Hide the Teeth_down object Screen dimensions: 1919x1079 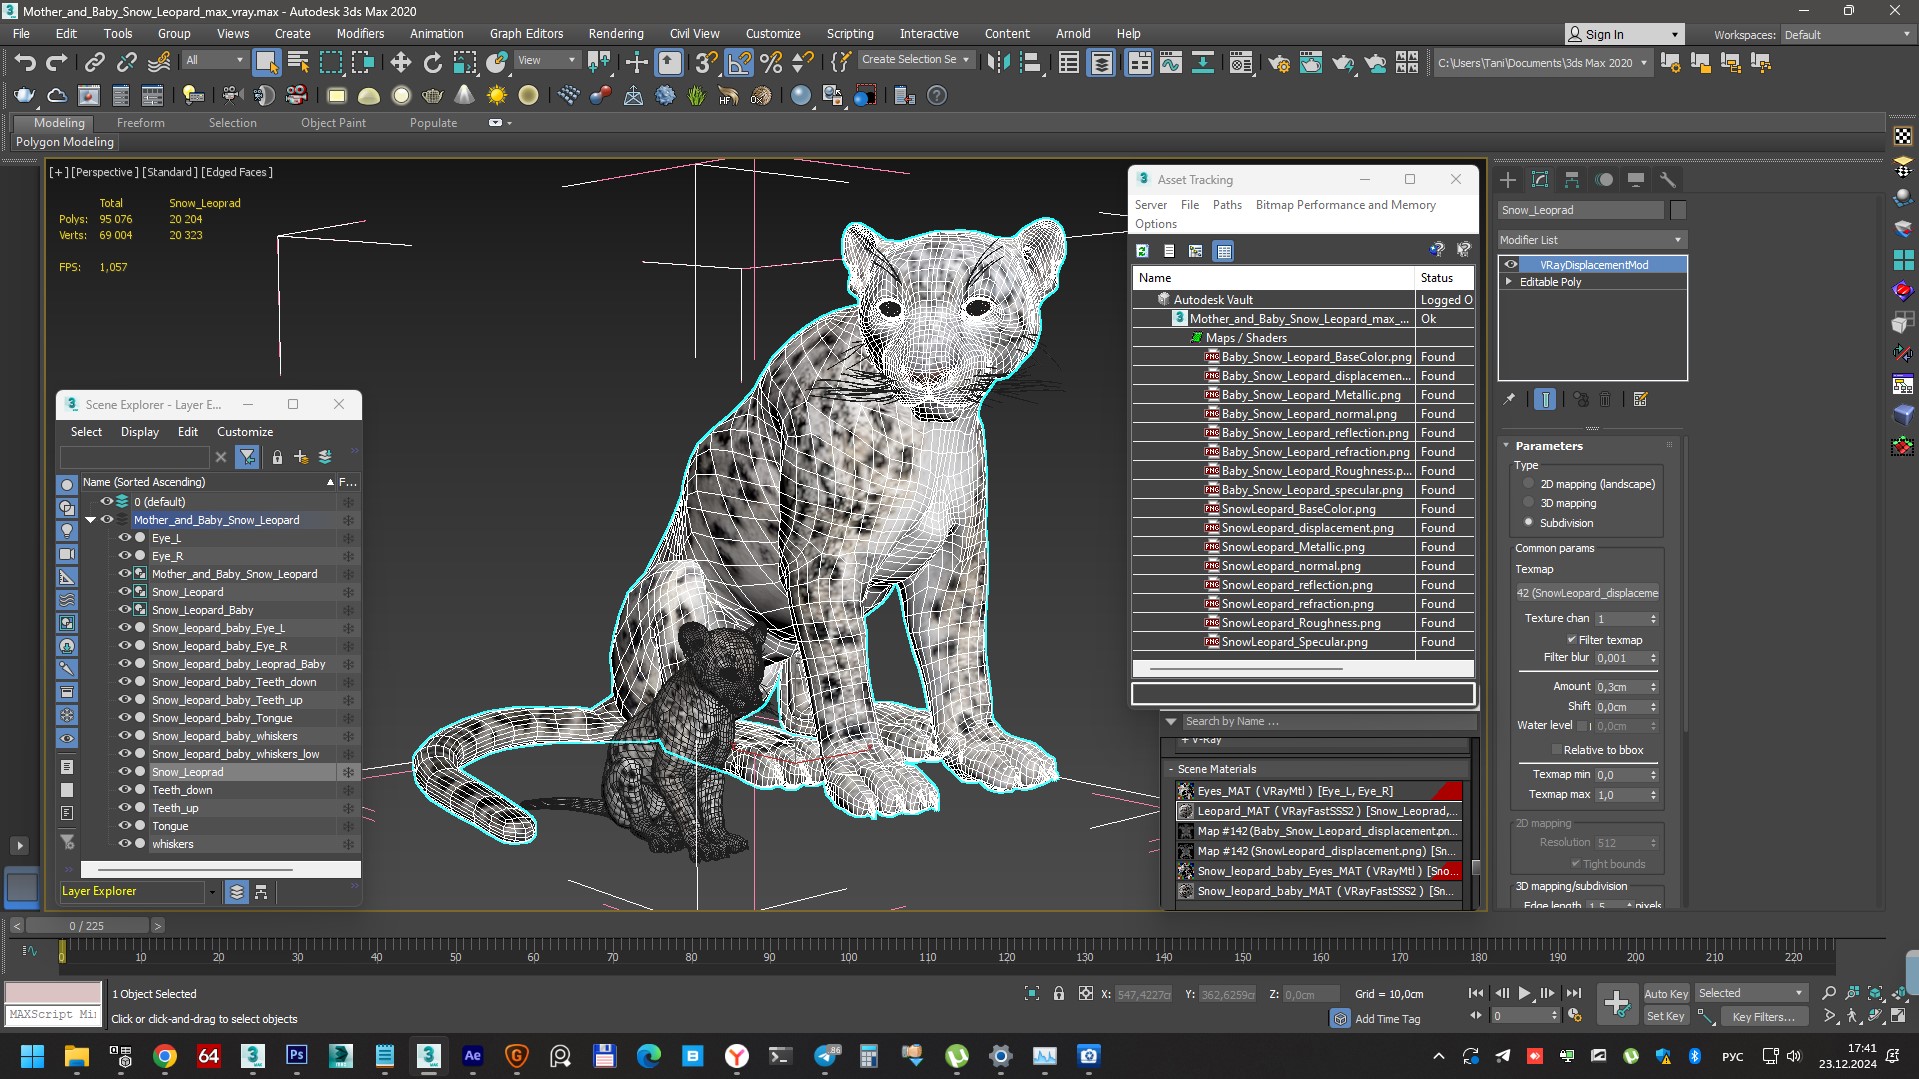click(125, 790)
